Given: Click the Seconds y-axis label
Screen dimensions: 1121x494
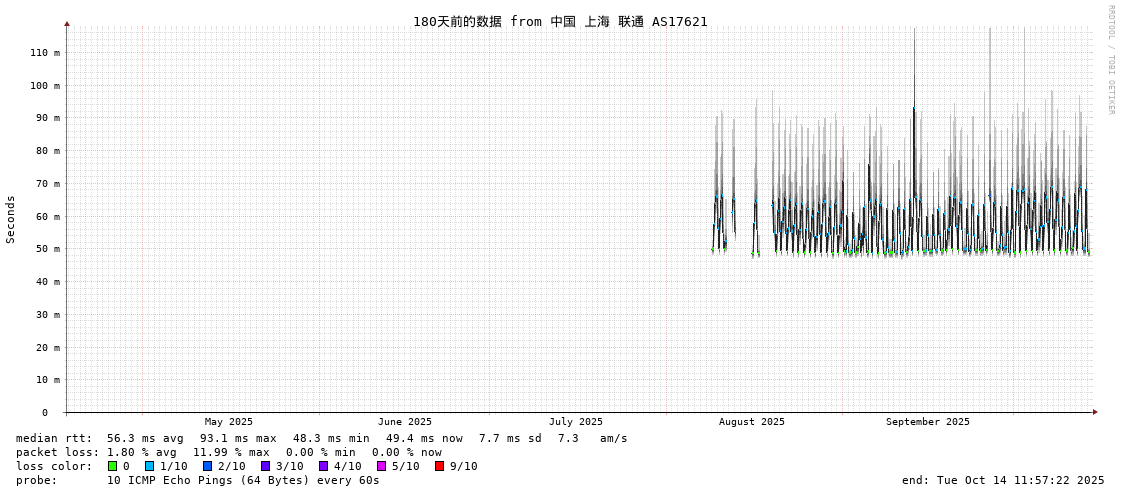Looking at the screenshot, I should (11, 219).
